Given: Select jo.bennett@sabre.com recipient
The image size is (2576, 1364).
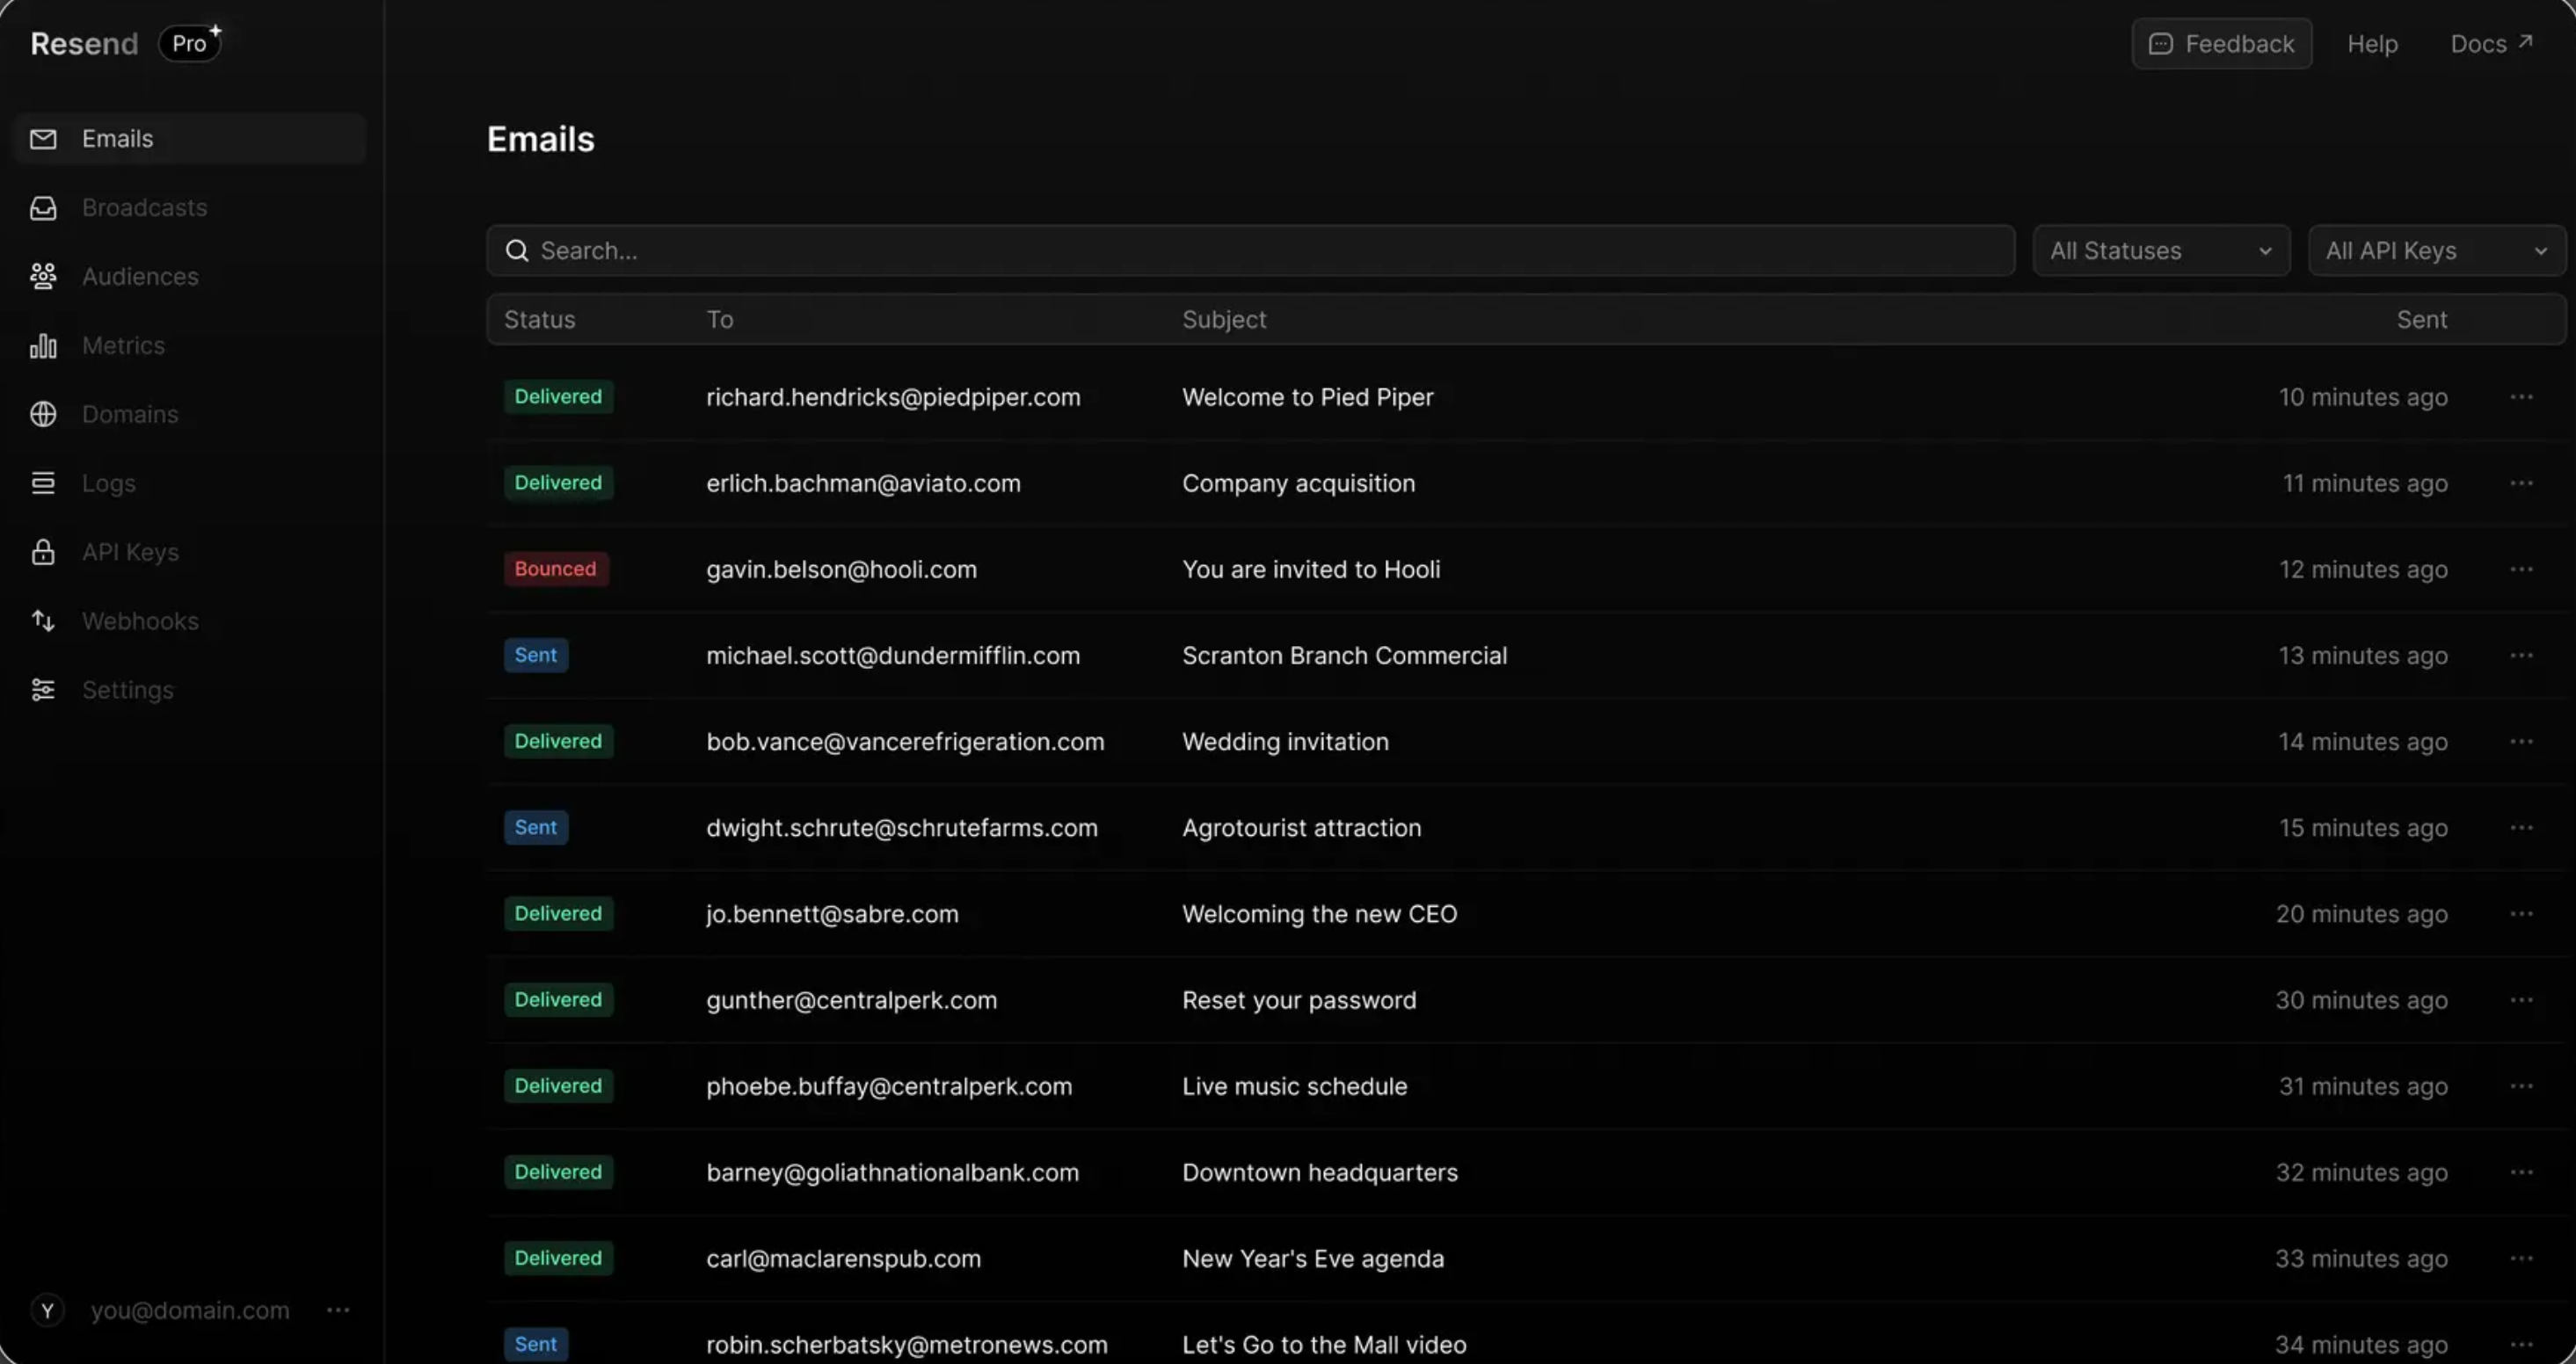Looking at the screenshot, I should [832, 914].
